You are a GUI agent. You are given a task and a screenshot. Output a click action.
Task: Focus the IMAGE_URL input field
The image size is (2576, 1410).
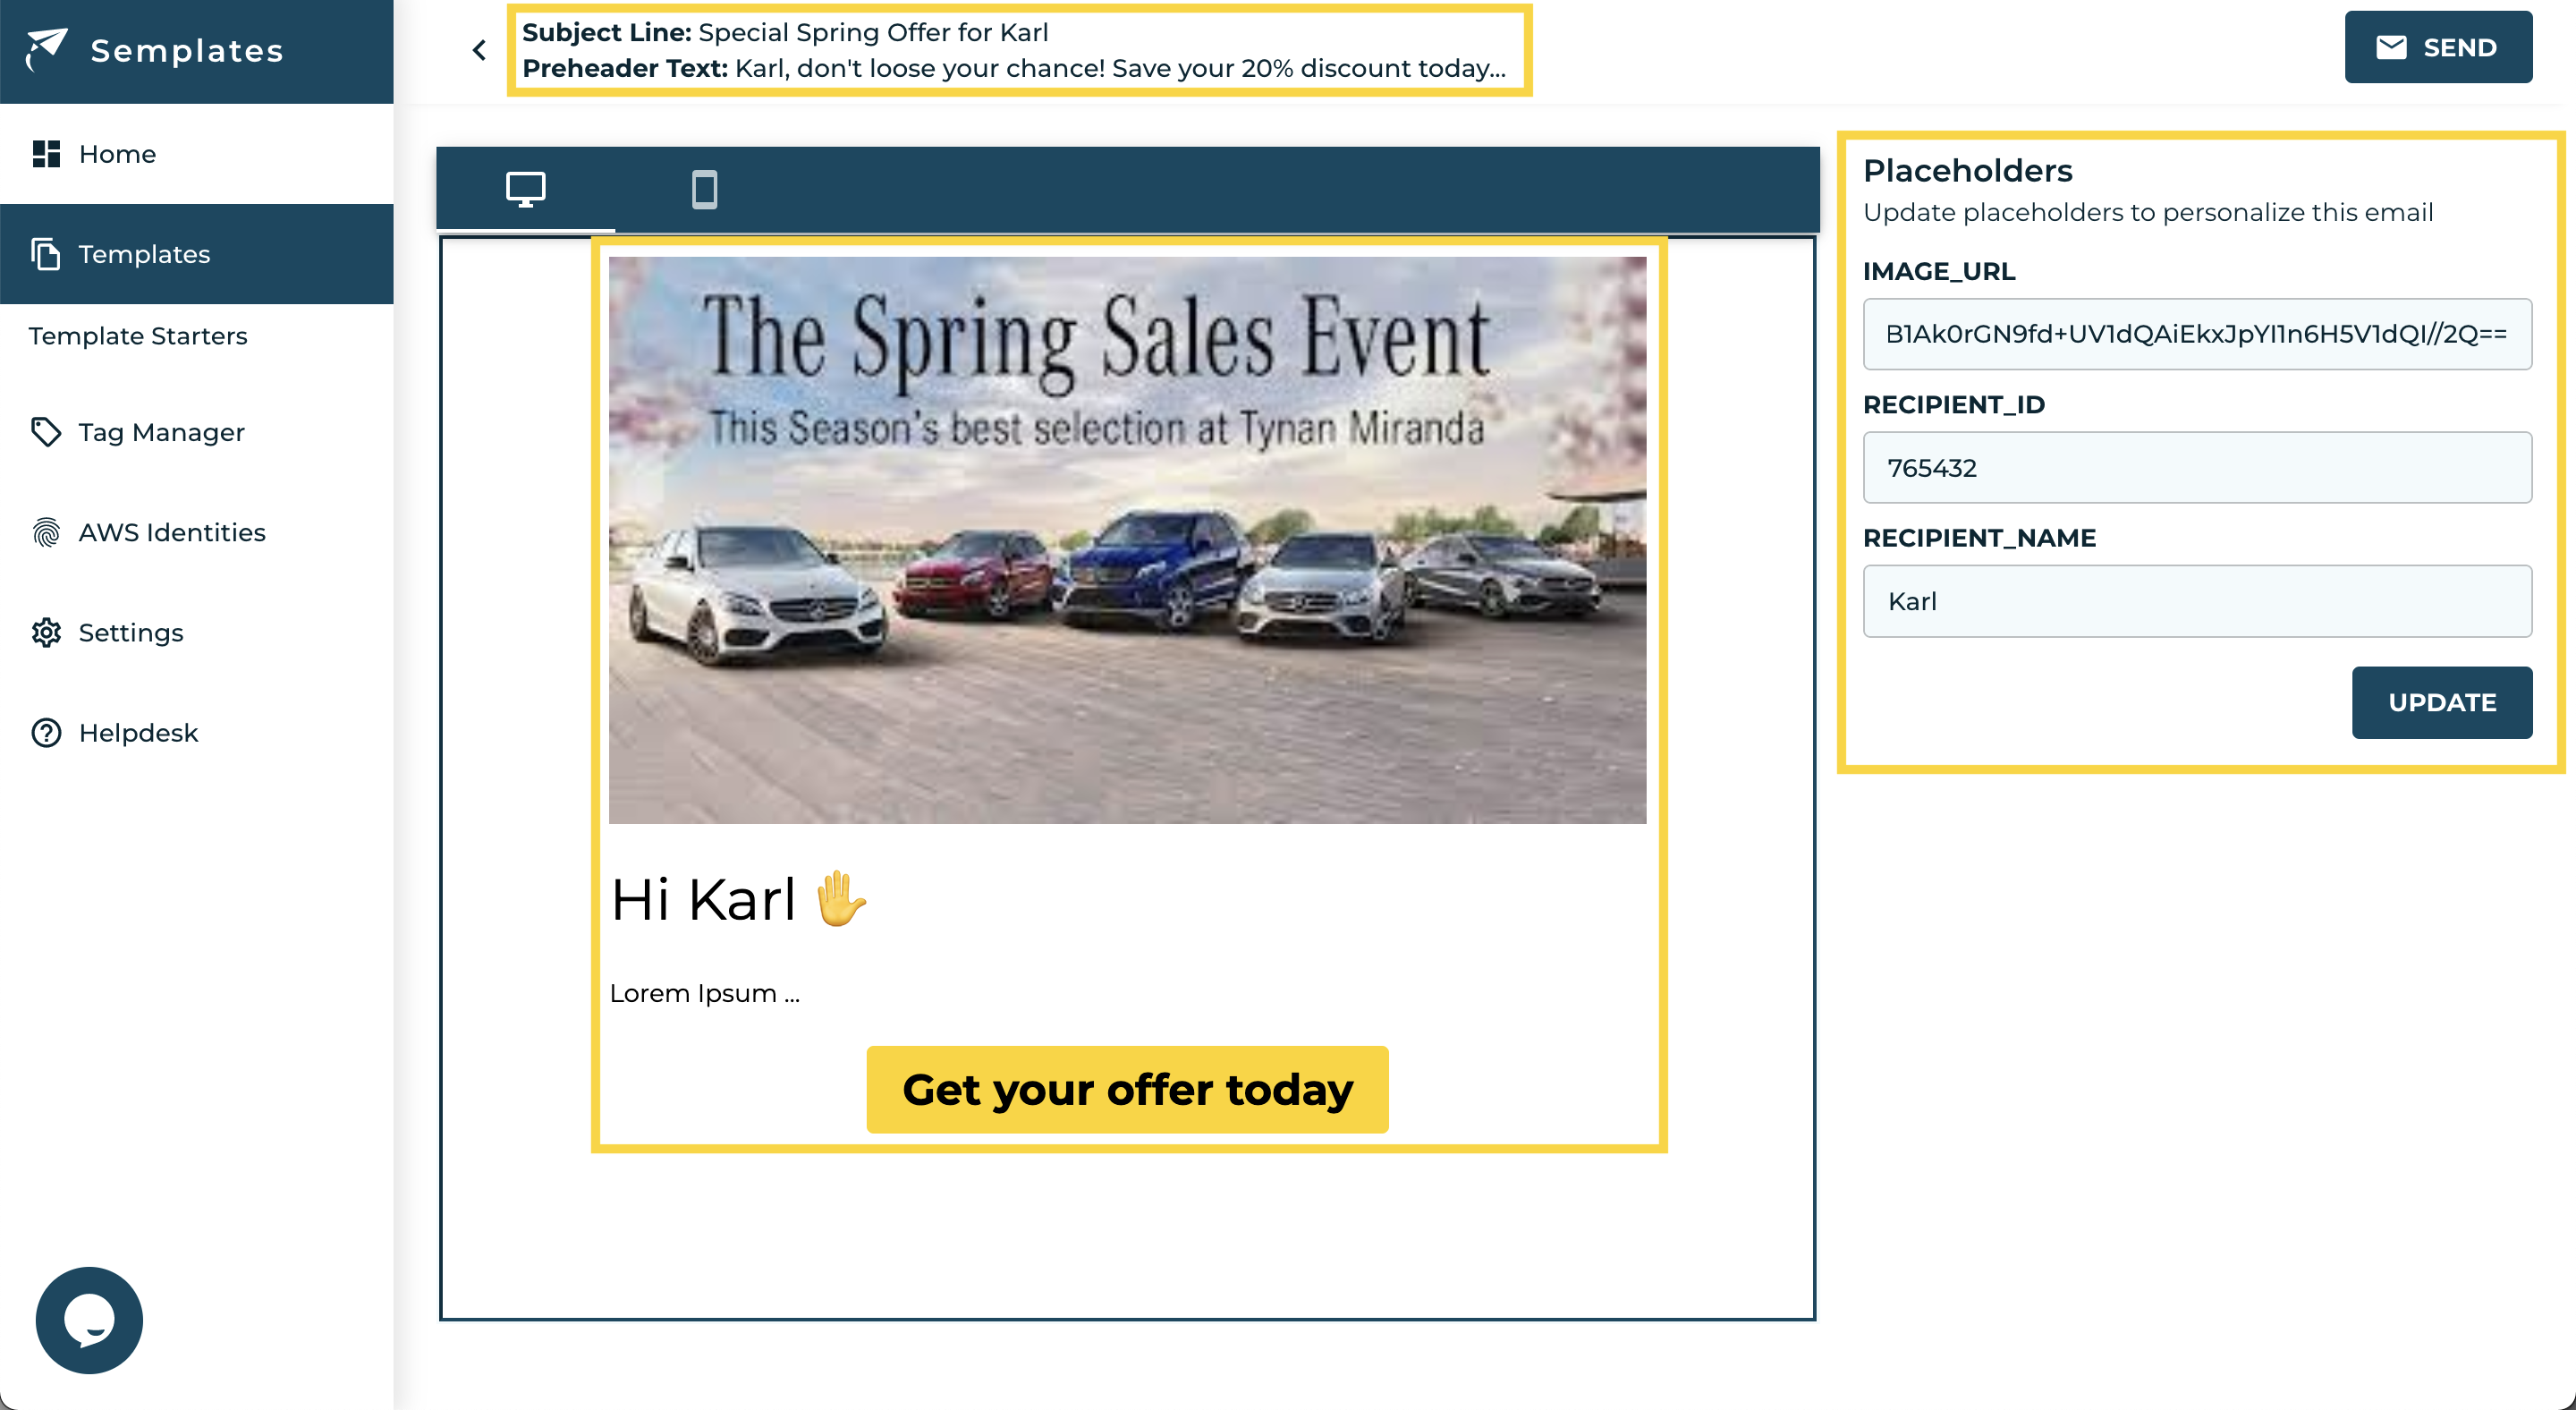2196,334
